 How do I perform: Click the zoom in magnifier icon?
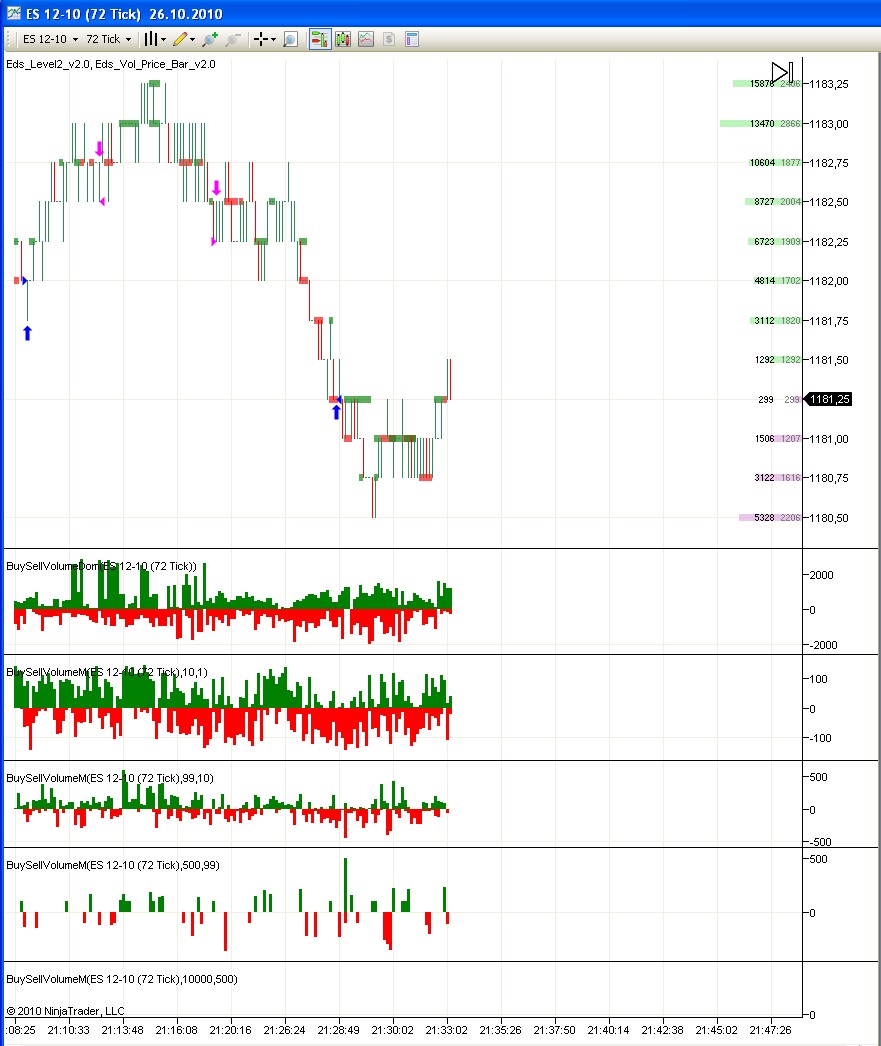(x=209, y=39)
